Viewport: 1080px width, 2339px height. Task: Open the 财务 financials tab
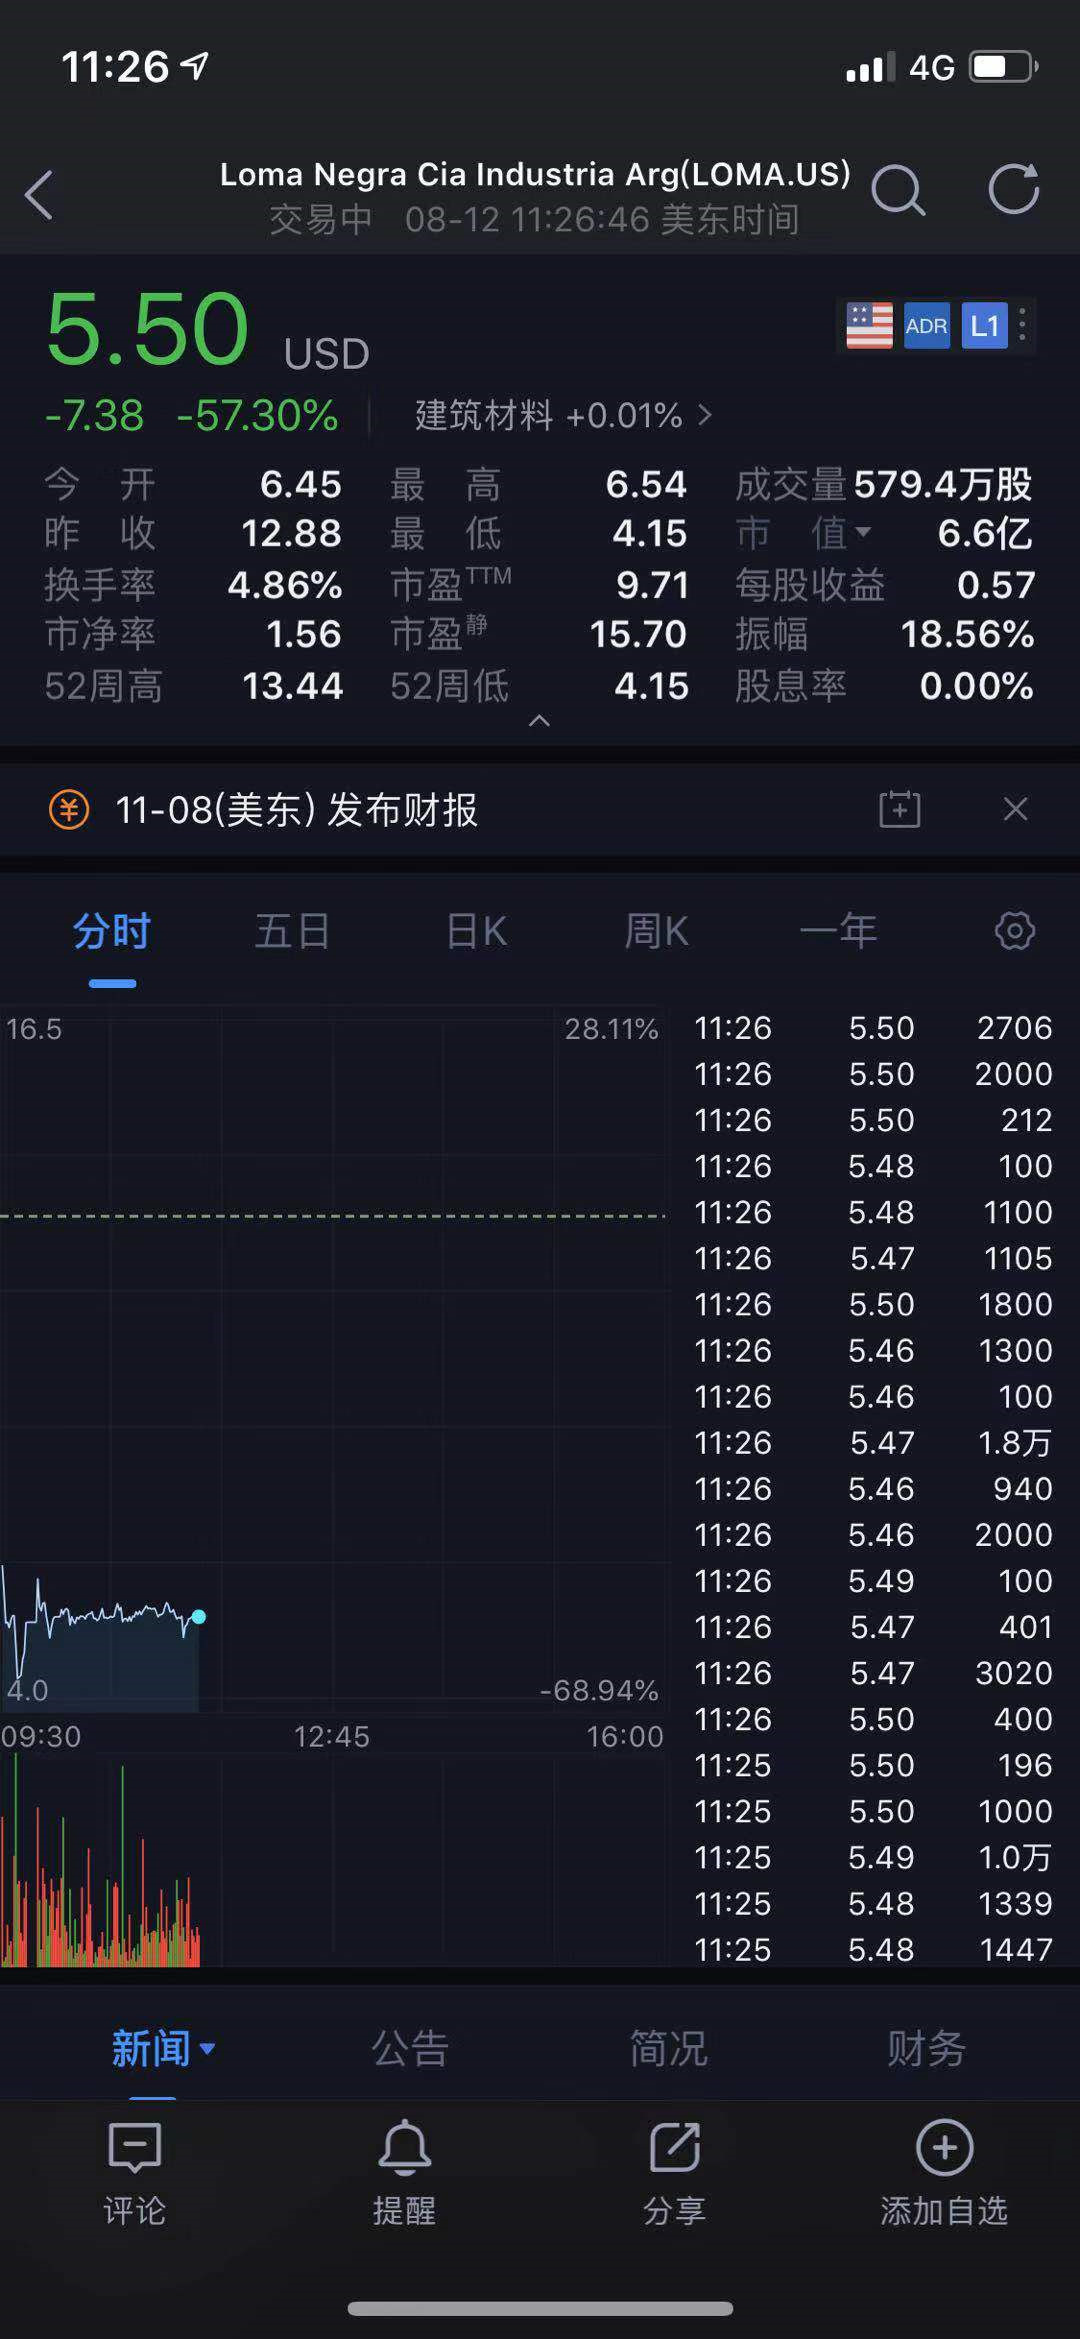pos(926,2049)
